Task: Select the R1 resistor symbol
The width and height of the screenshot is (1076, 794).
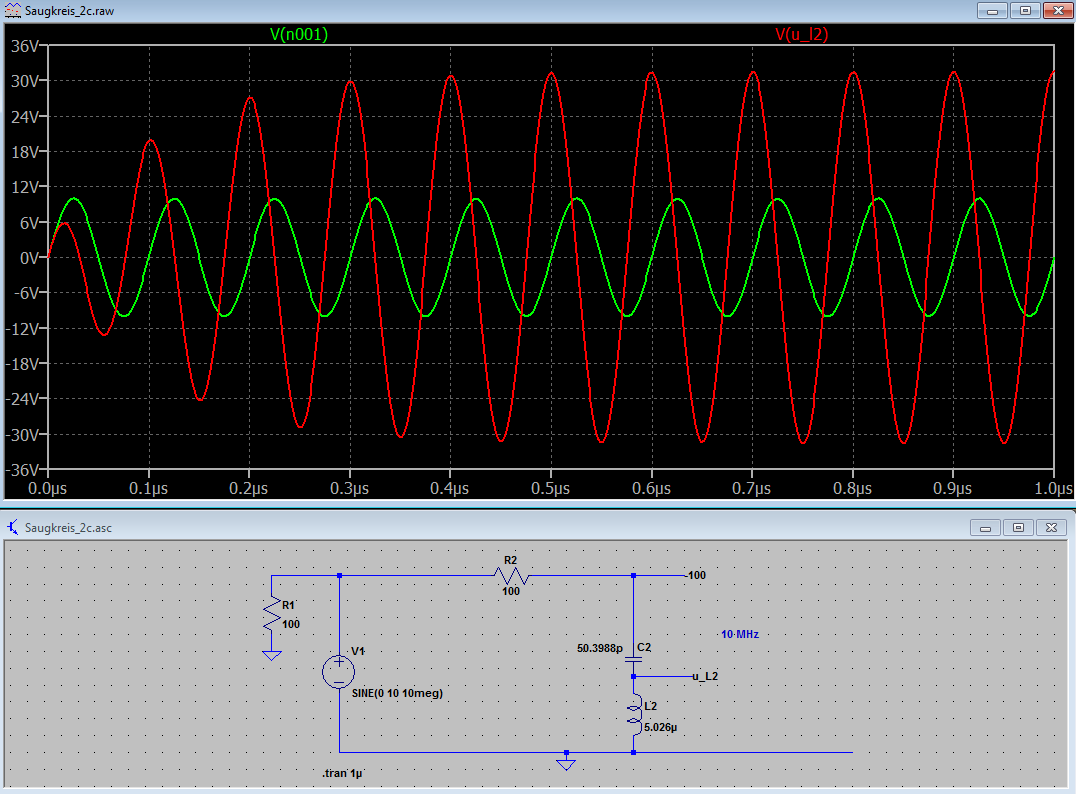Action: coord(272,613)
